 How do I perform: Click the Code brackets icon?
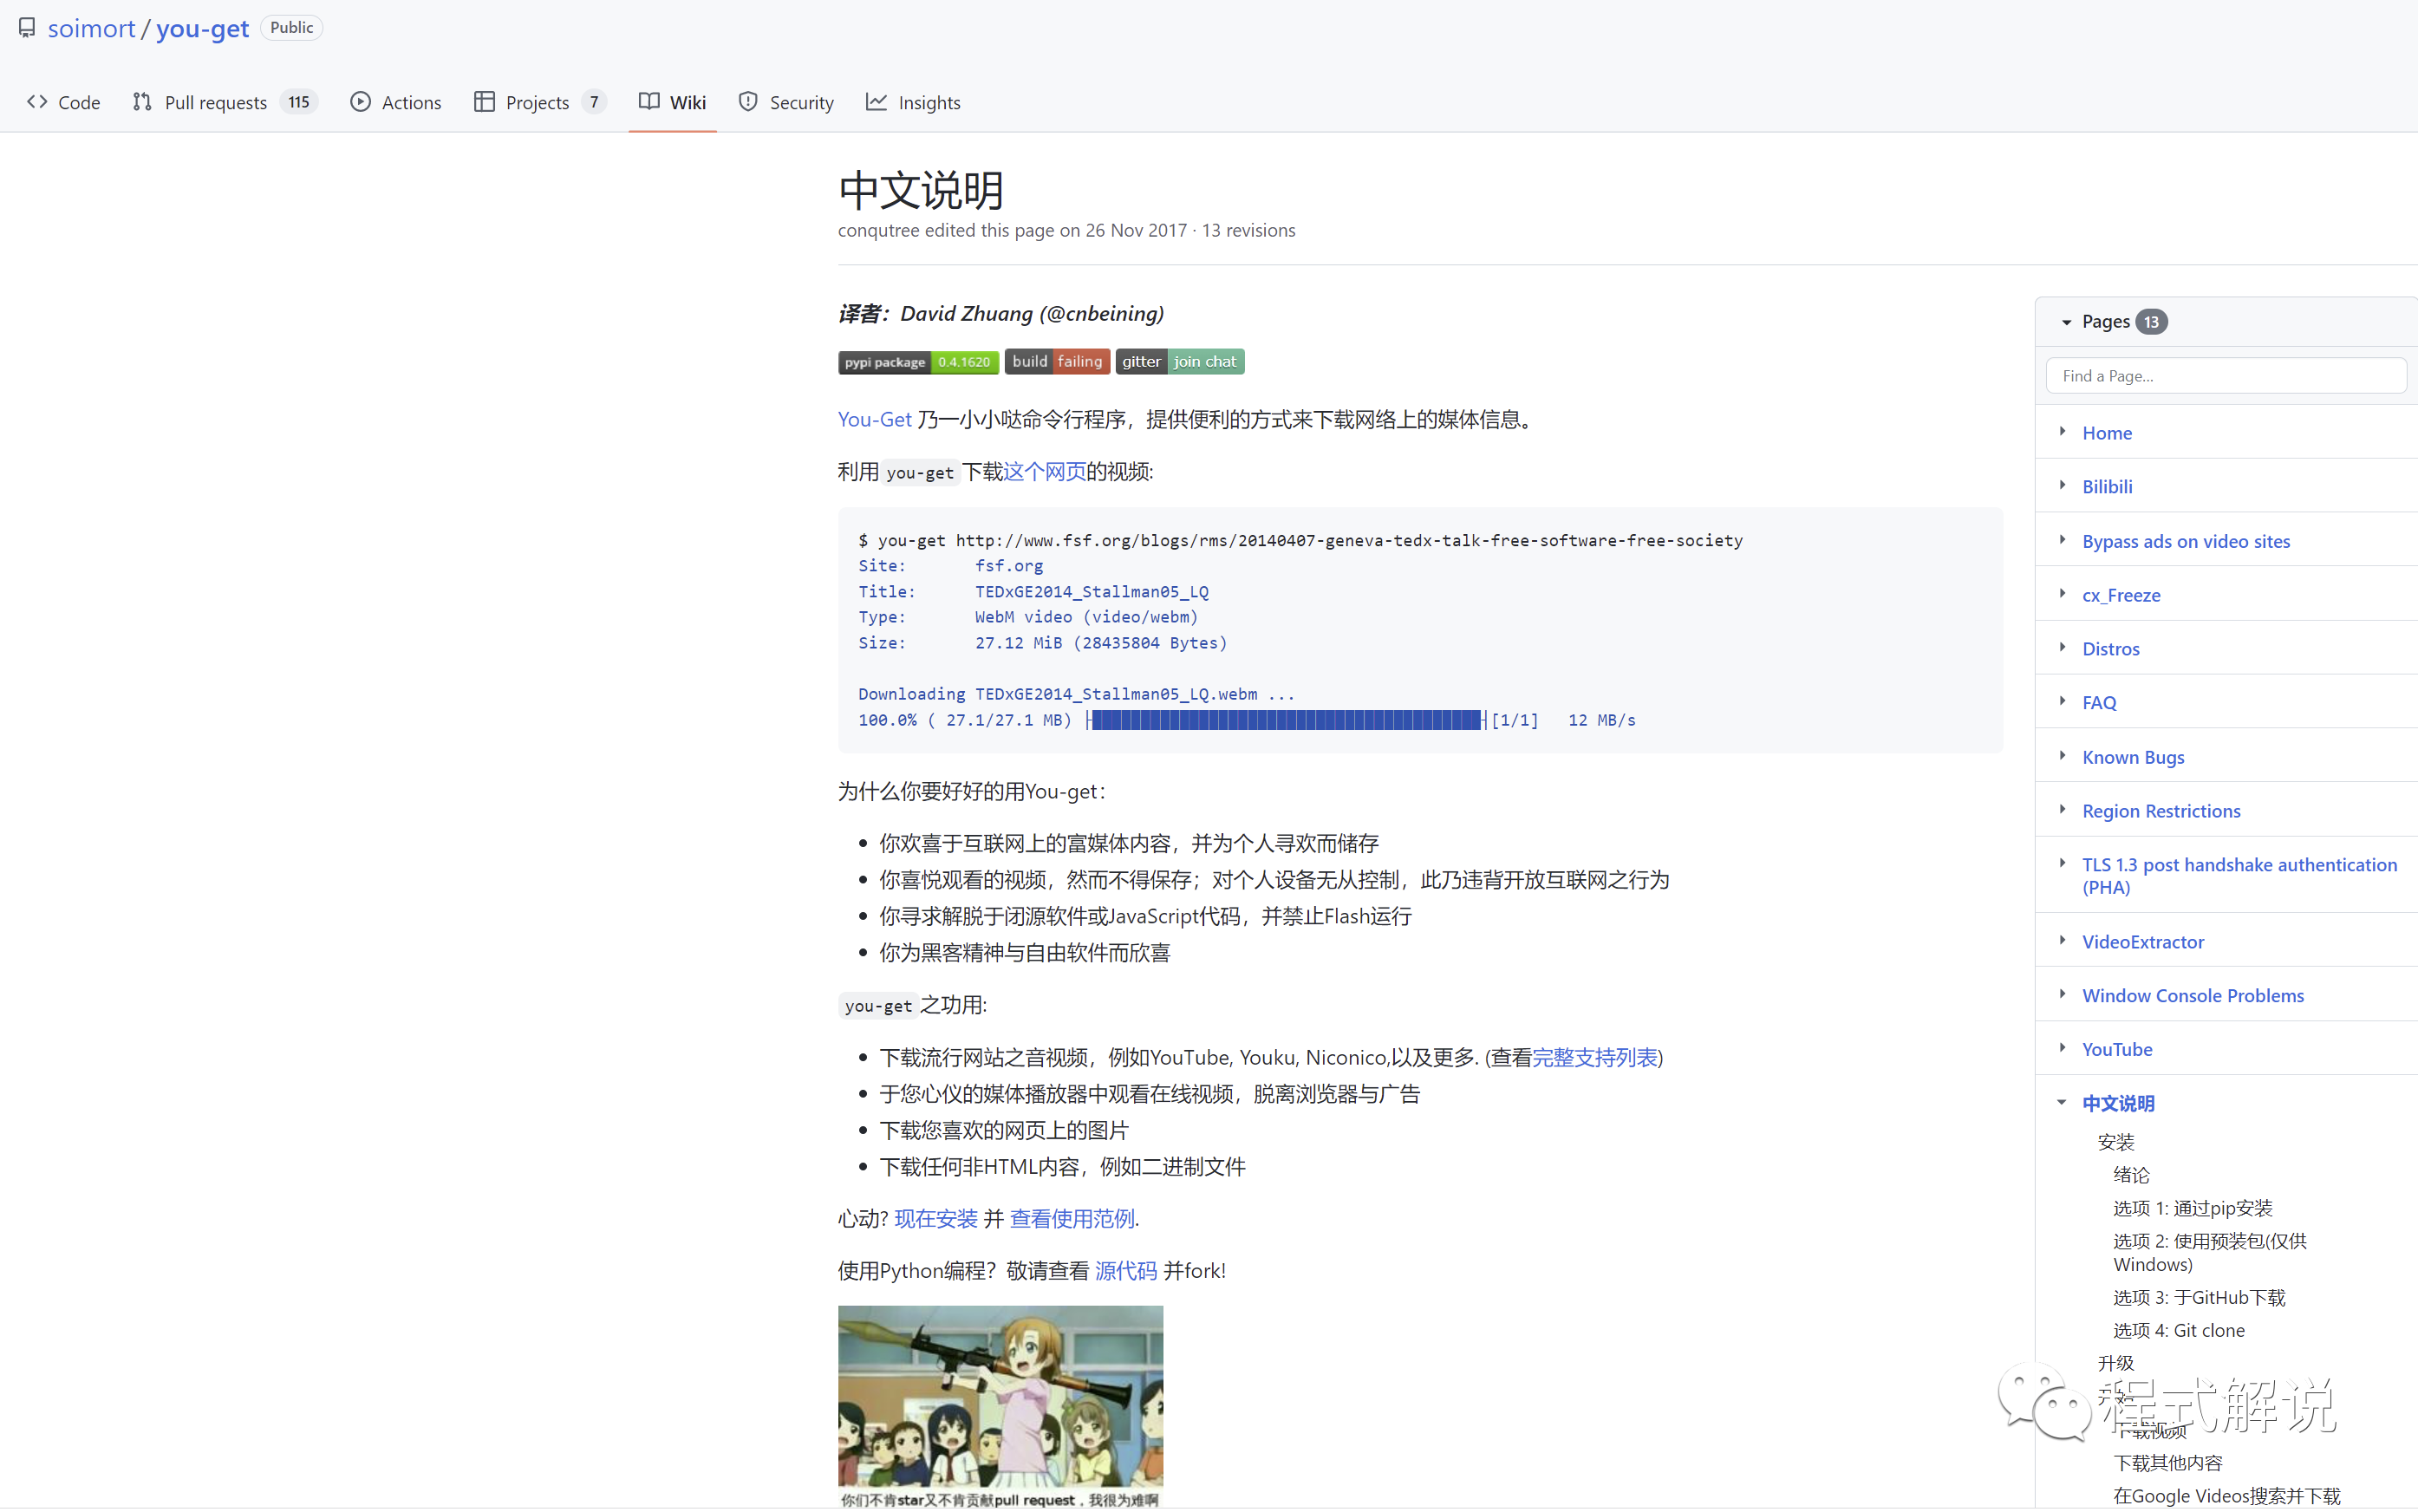coord(37,102)
